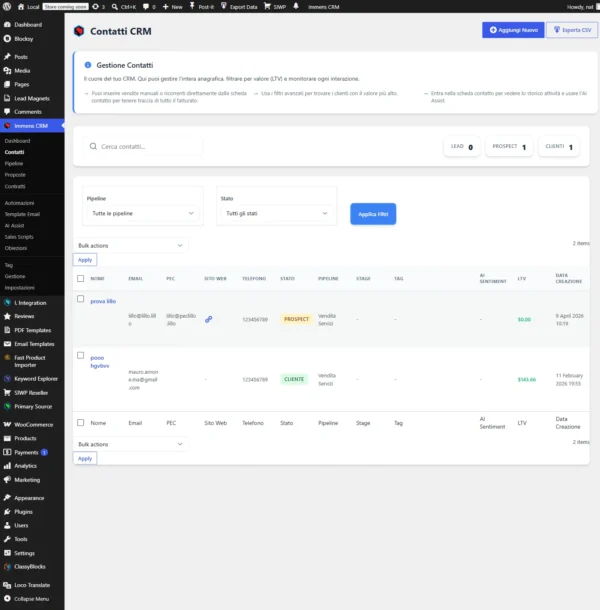600x610 pixels.
Task: Open the Pipeline filter dropdown
Action: pos(142,213)
